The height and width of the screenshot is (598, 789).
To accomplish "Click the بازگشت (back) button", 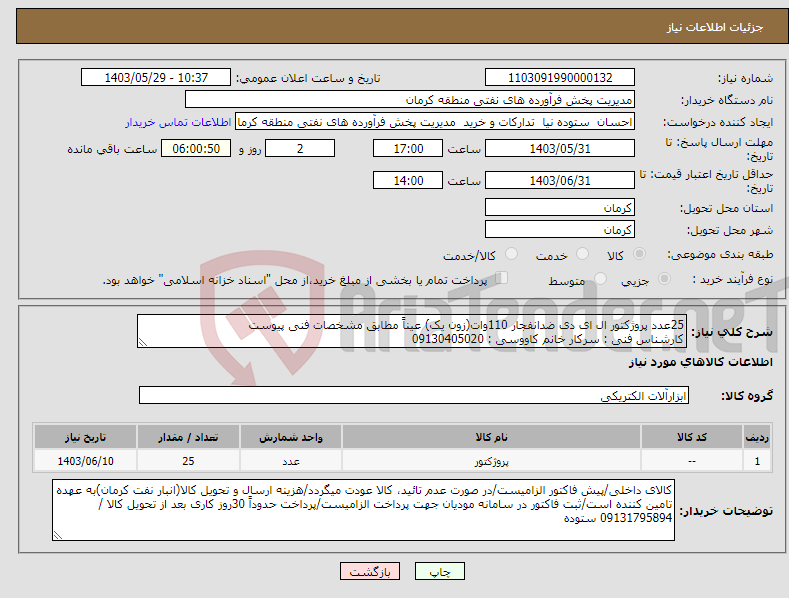I will 370,571.
